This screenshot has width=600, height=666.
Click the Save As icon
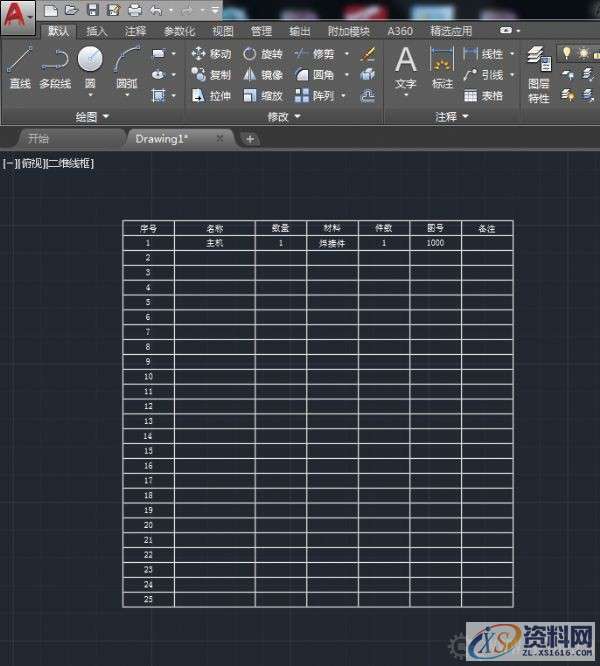click(x=113, y=10)
